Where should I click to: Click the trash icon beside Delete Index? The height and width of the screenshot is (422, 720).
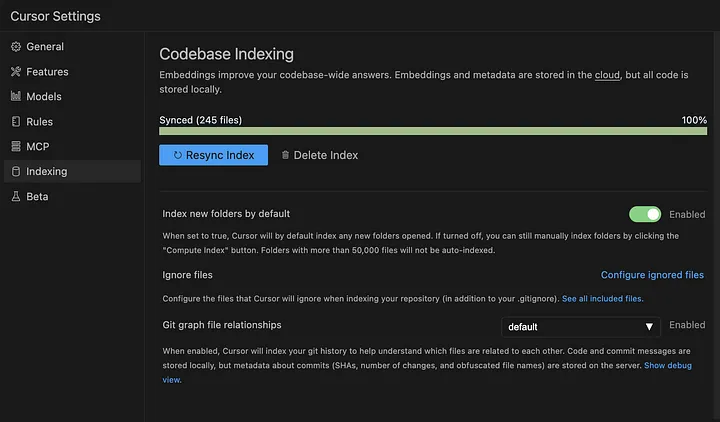click(285, 155)
